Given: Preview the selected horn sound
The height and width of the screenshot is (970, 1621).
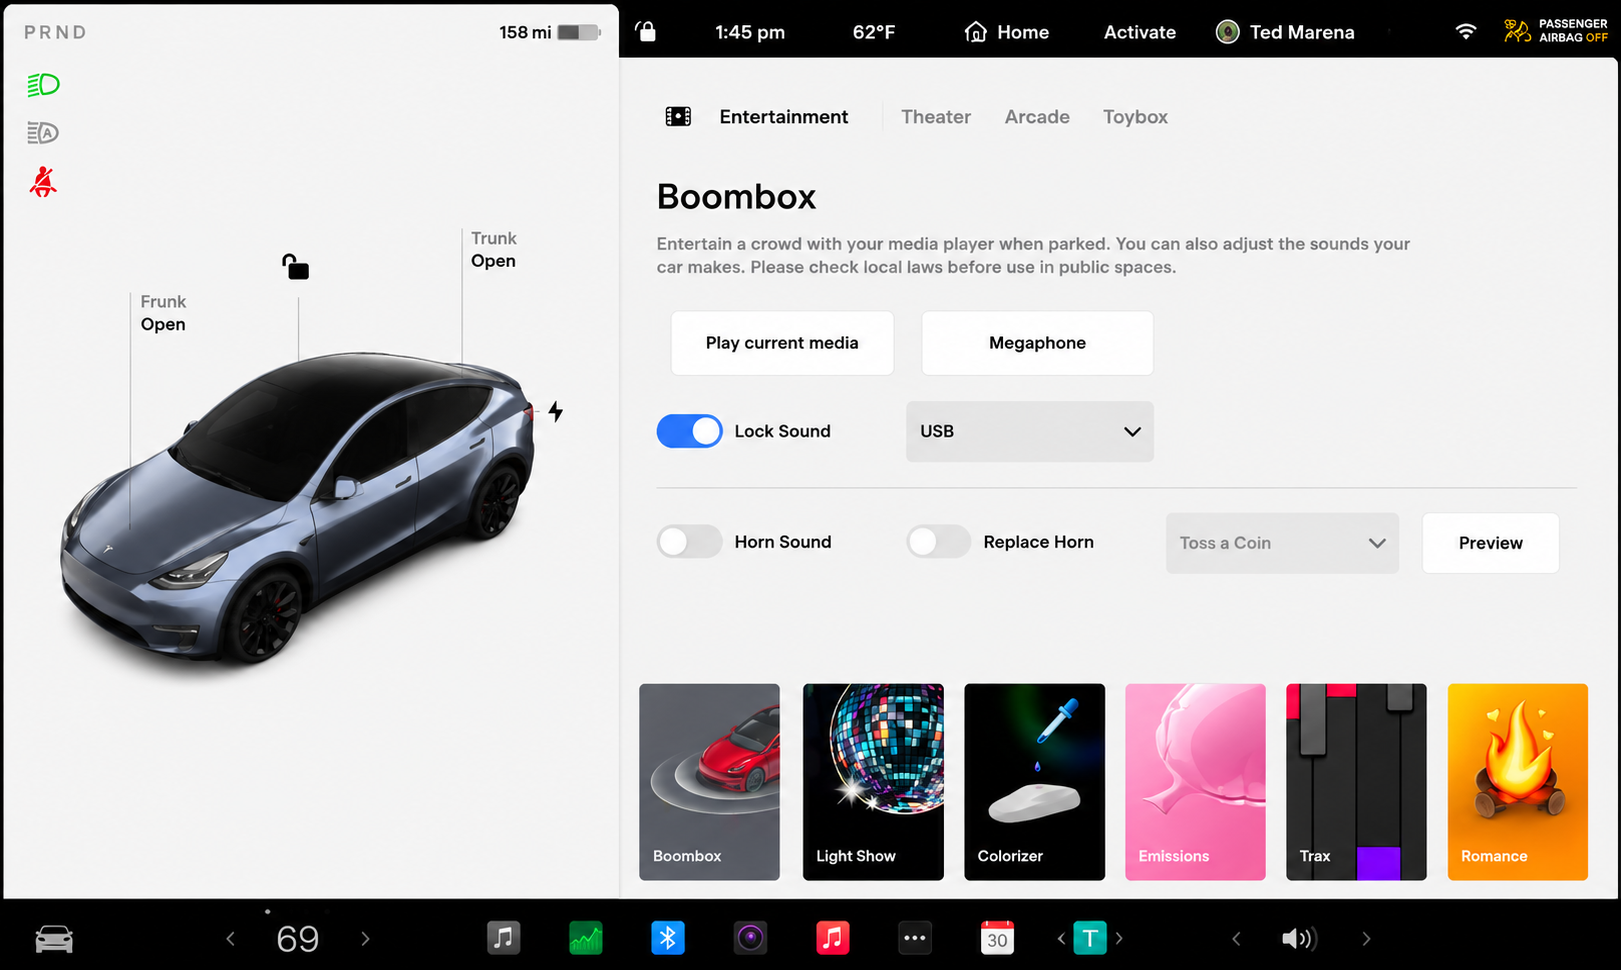Looking at the screenshot, I should coord(1490,543).
